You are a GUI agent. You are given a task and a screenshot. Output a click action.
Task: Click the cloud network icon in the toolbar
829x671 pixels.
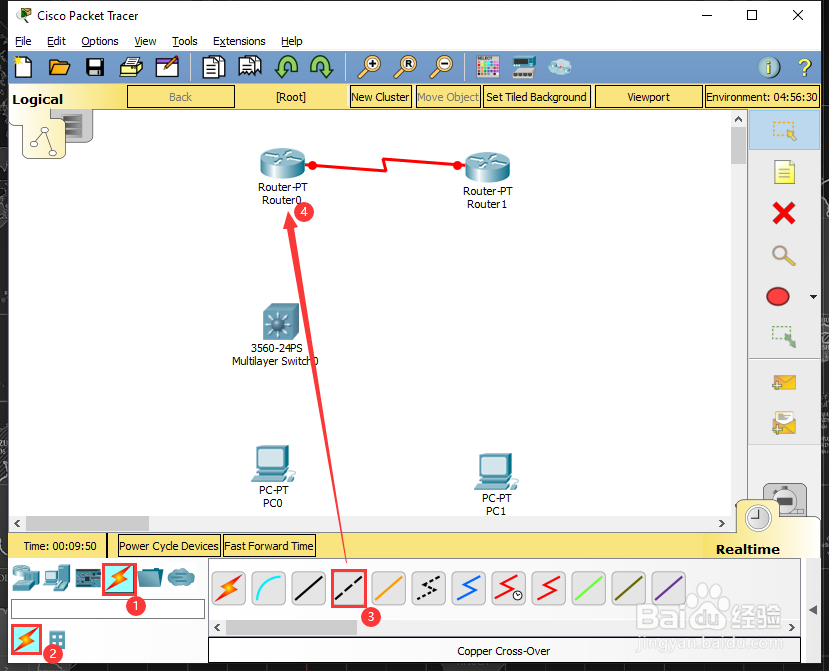click(559, 67)
